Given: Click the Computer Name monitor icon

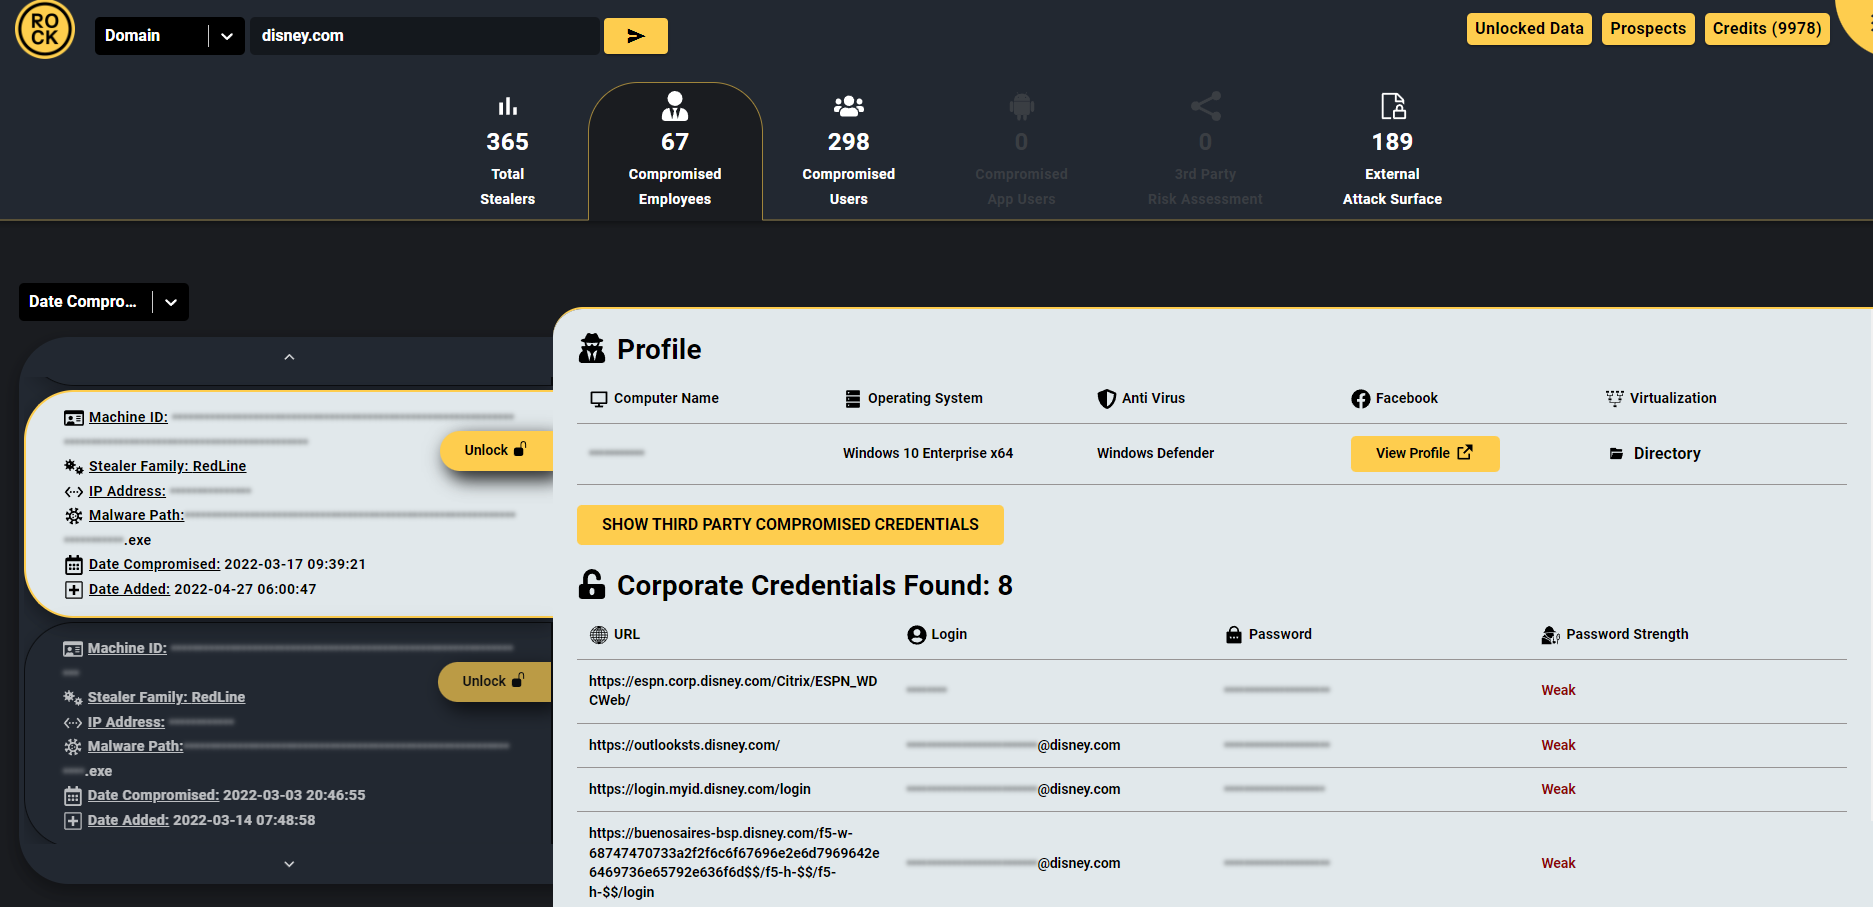Looking at the screenshot, I should point(599,399).
